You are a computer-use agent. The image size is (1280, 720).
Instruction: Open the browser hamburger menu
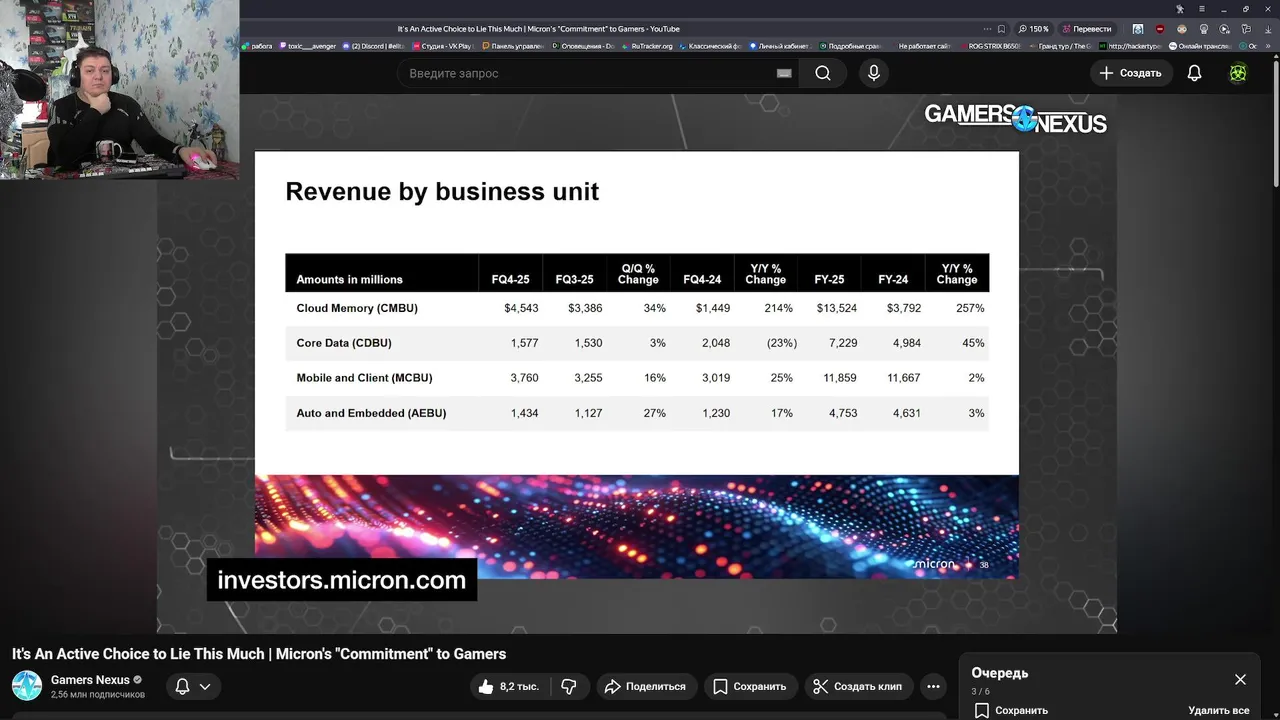click(1202, 9)
